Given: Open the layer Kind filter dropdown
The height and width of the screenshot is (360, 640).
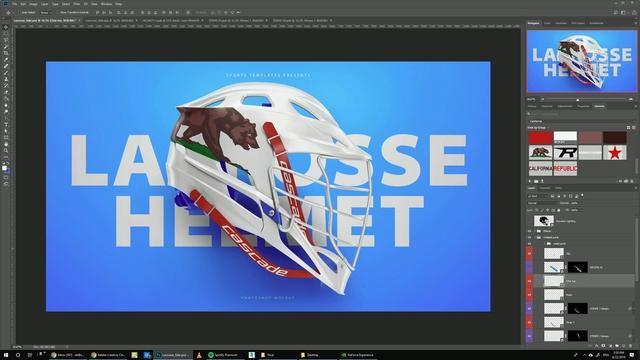Looking at the screenshot, I should tap(538, 196).
